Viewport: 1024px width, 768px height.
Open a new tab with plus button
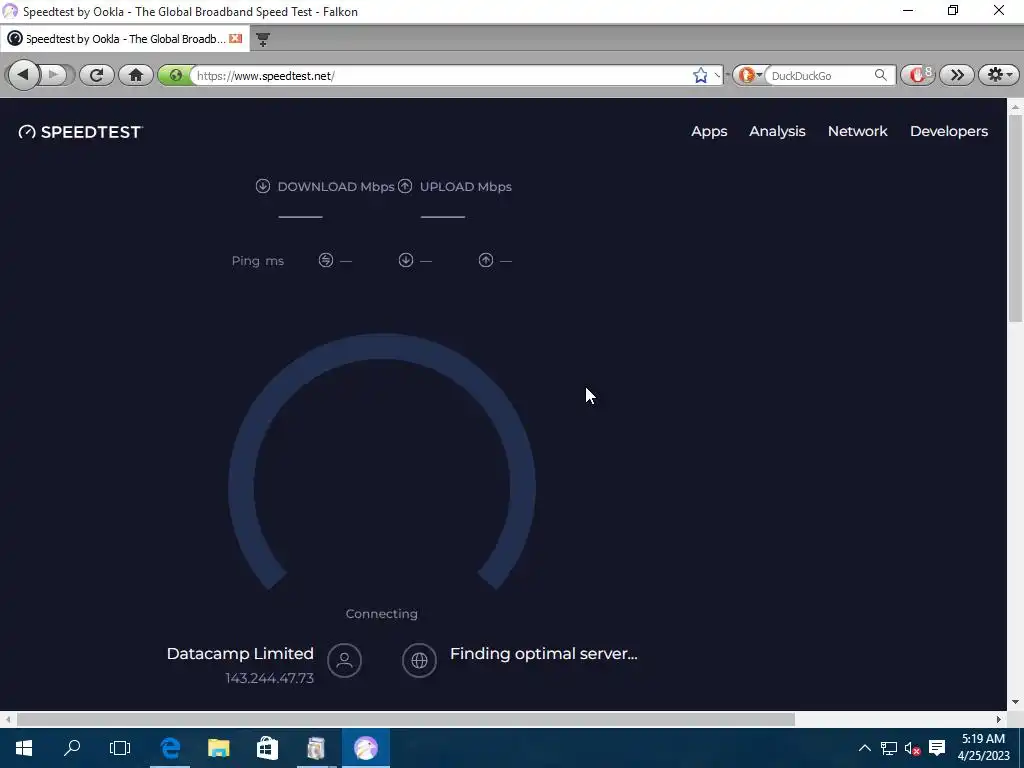coord(263,39)
